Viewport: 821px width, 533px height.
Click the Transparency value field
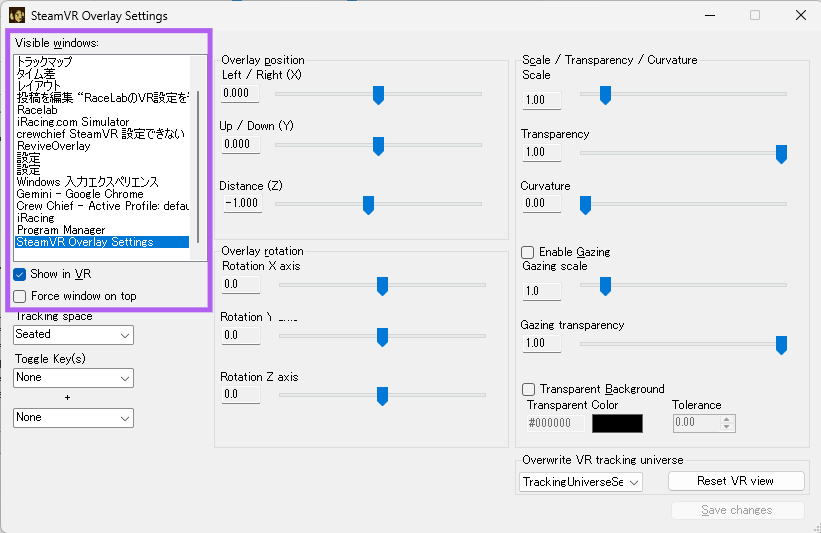click(541, 152)
